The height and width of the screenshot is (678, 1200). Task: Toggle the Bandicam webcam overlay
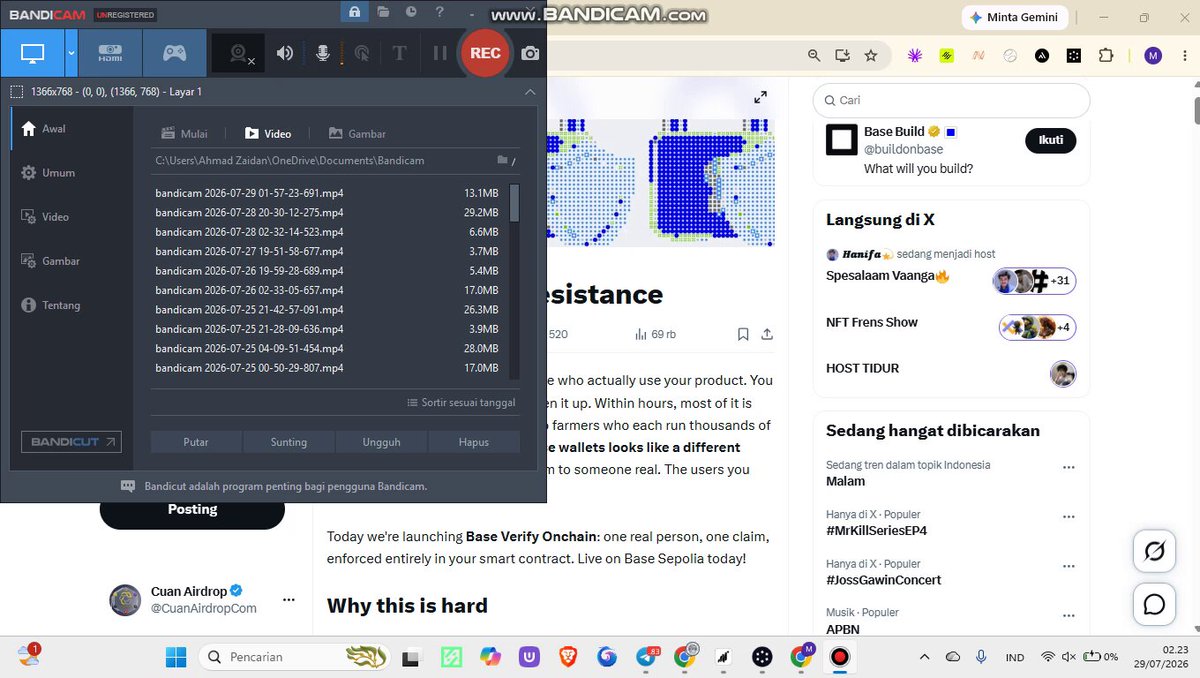[240, 54]
